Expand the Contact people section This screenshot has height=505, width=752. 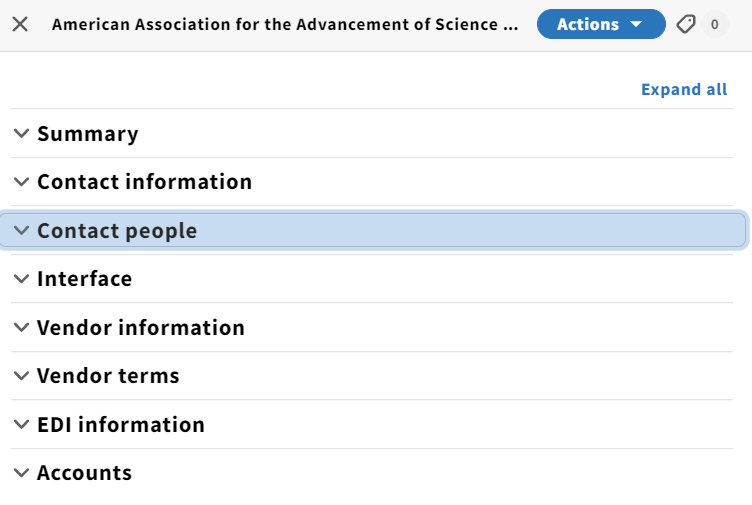[x=373, y=230]
